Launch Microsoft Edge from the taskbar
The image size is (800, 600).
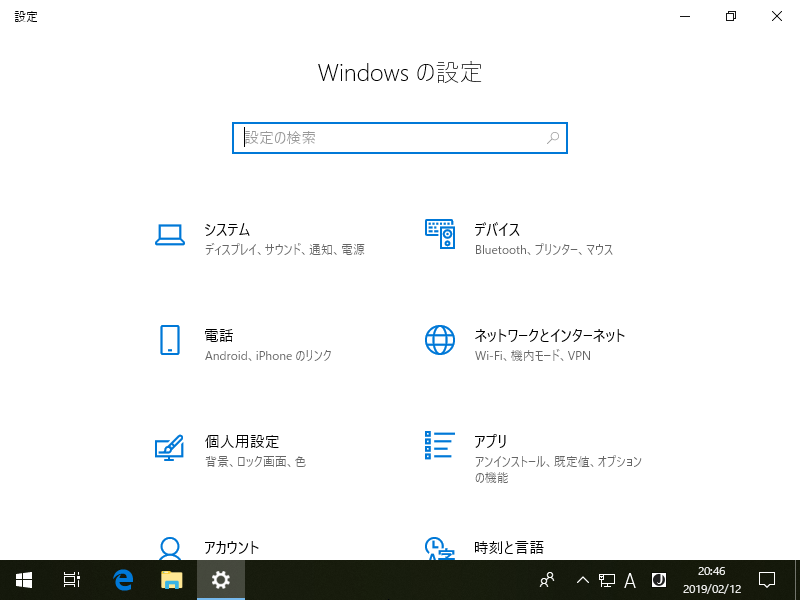tap(122, 580)
